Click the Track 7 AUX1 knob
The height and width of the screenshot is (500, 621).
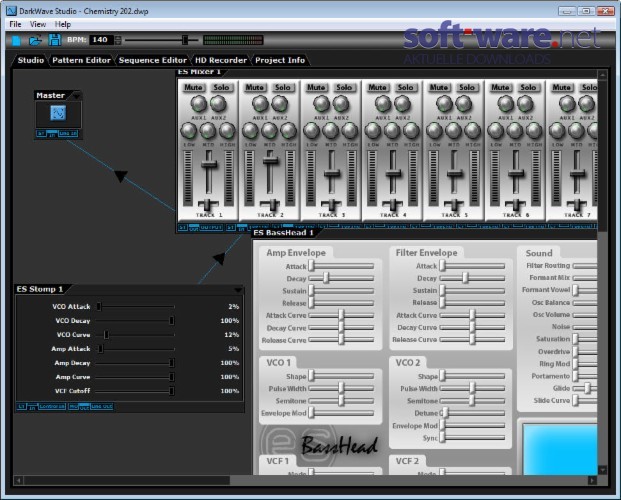tap(567, 104)
